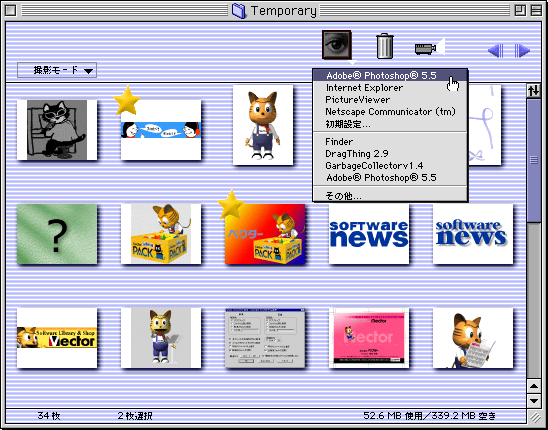This screenshot has height=430, width=548.
Task: Click the 52.6 MB 使用/339.2 MB 空き text
Action: click(x=430, y=416)
